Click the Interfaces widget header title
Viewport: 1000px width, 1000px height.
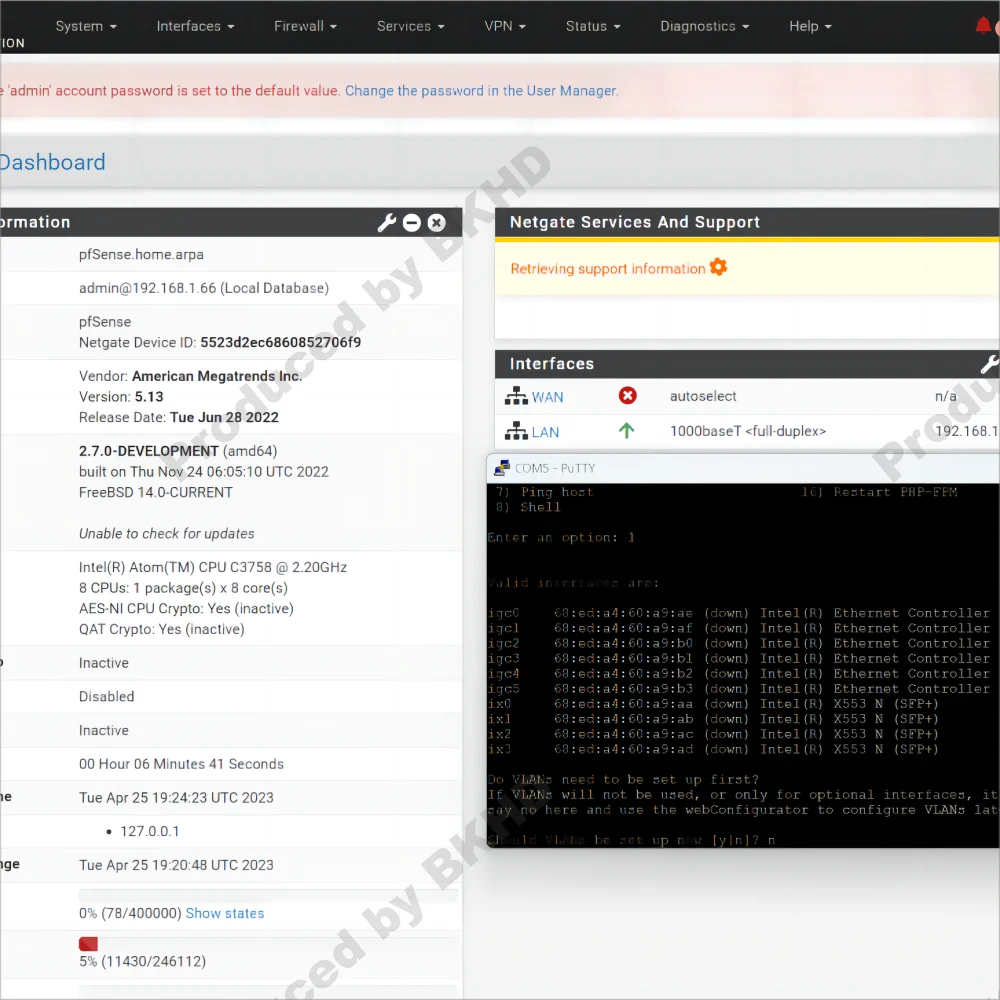[x=552, y=364]
